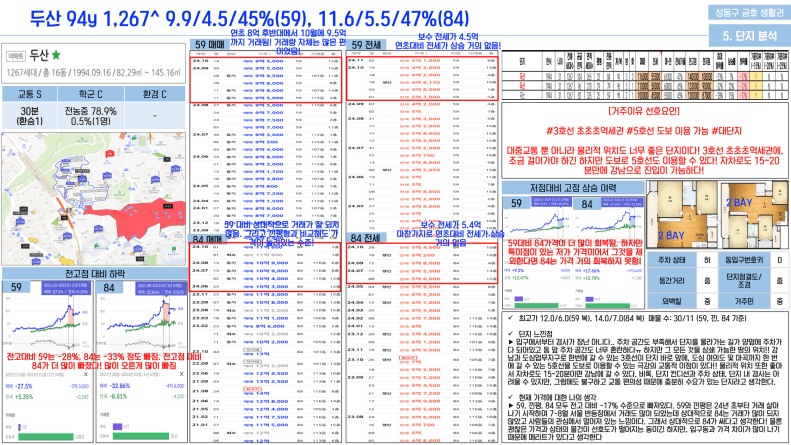
Task: Click the [거주이유 선호요인] heading
Action: tap(644, 111)
